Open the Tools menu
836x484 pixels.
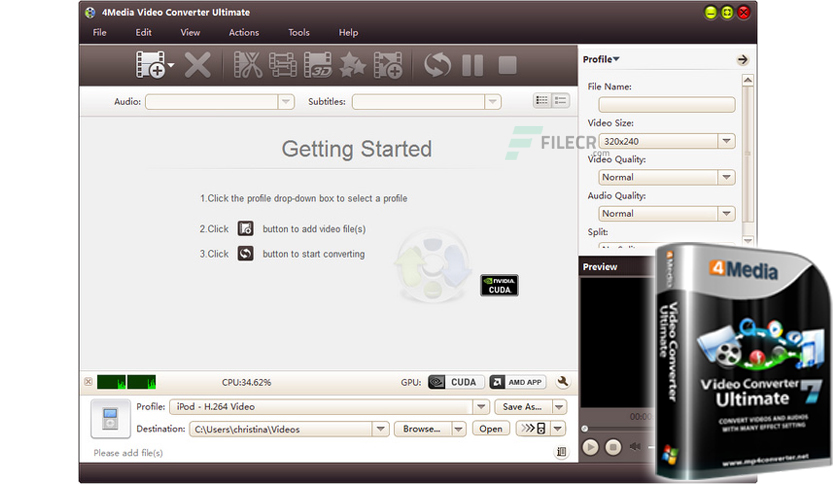(299, 33)
